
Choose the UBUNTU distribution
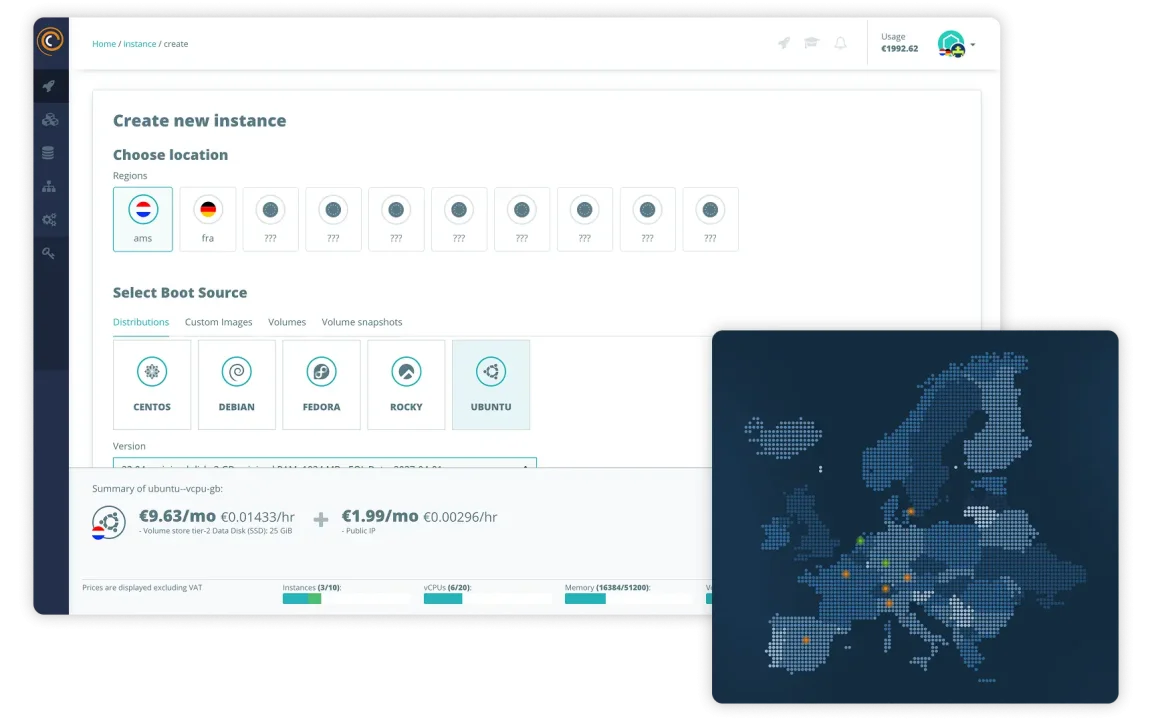pyautogui.click(x=491, y=384)
